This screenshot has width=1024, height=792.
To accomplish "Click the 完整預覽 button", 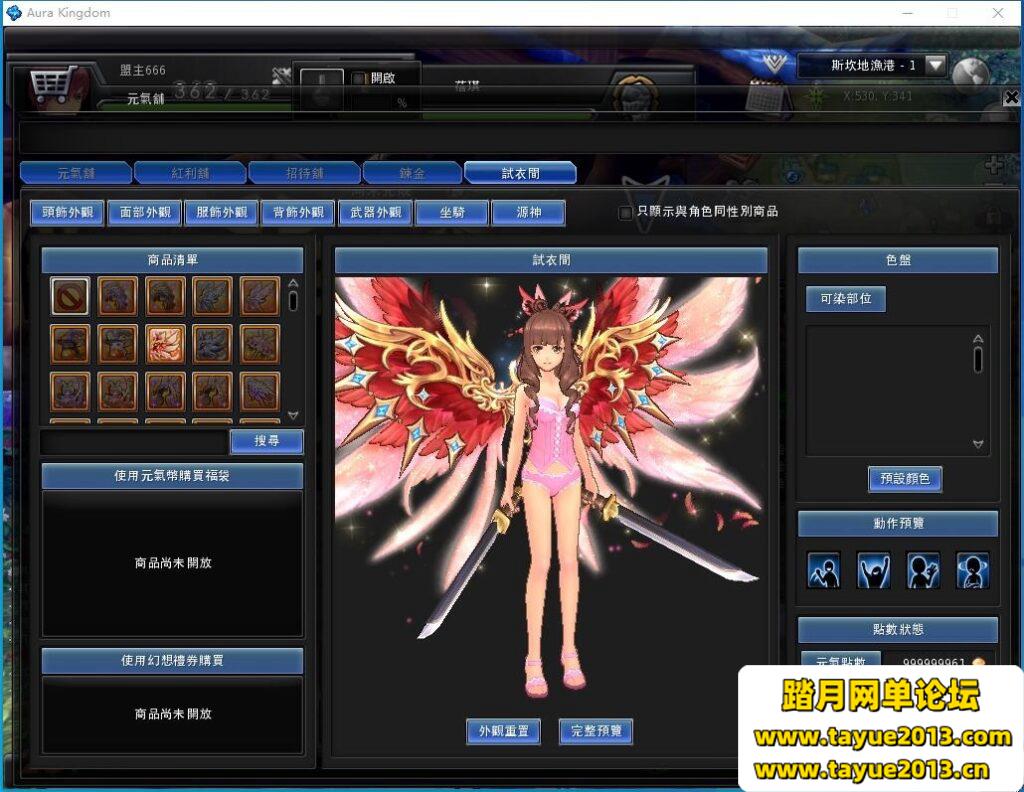I will 596,731.
